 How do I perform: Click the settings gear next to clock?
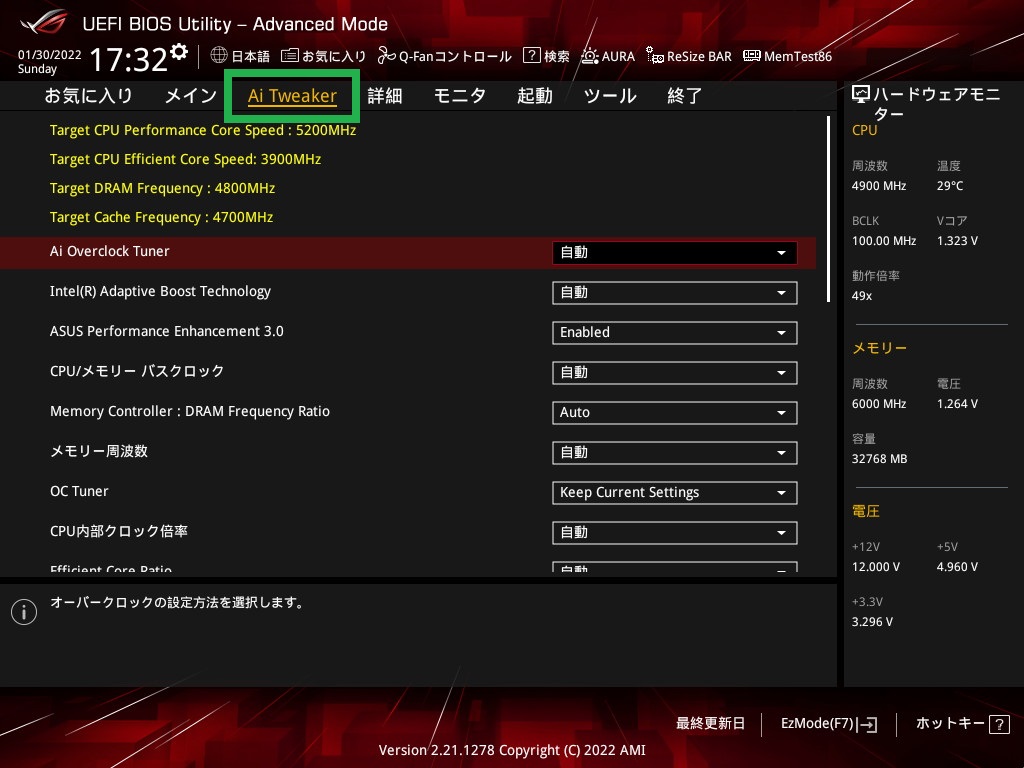click(x=180, y=52)
